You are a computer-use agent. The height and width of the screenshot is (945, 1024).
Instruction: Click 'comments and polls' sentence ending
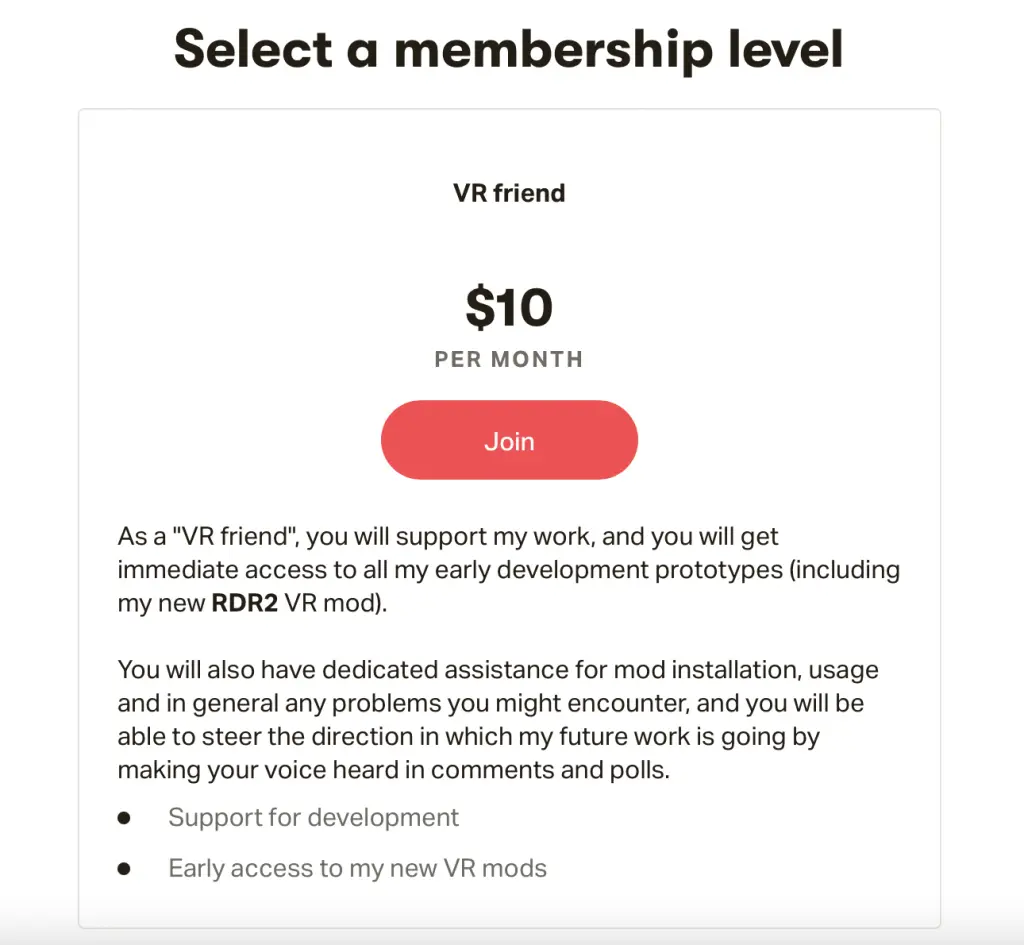point(551,770)
